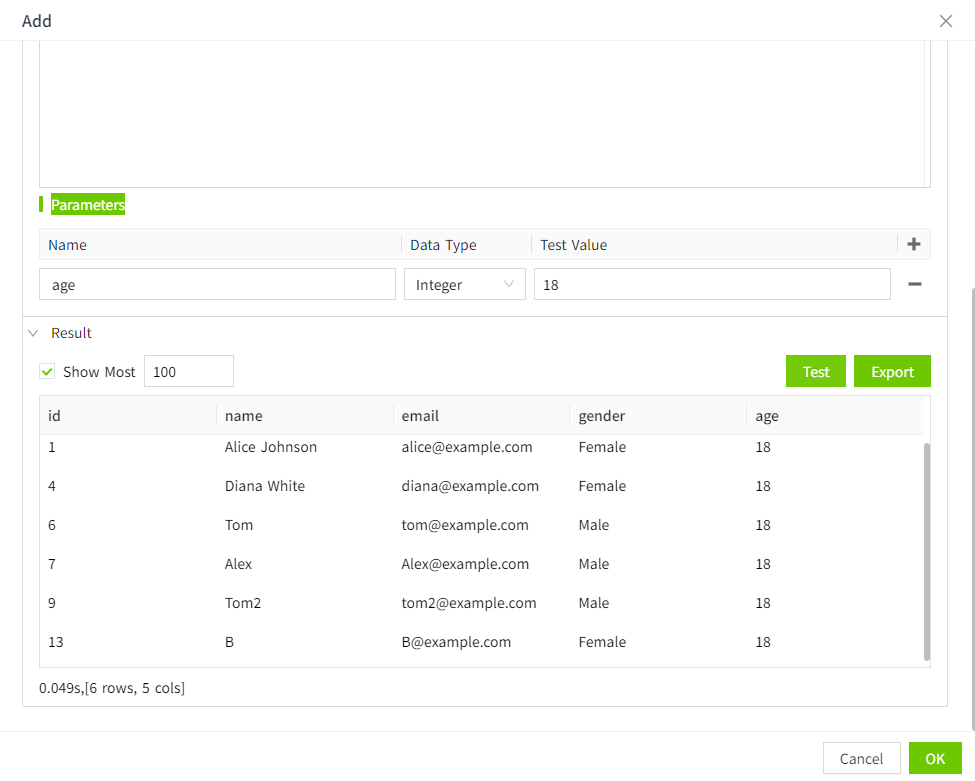Close the Add dialog
This screenshot has width=975, height=781.
coord(945,21)
